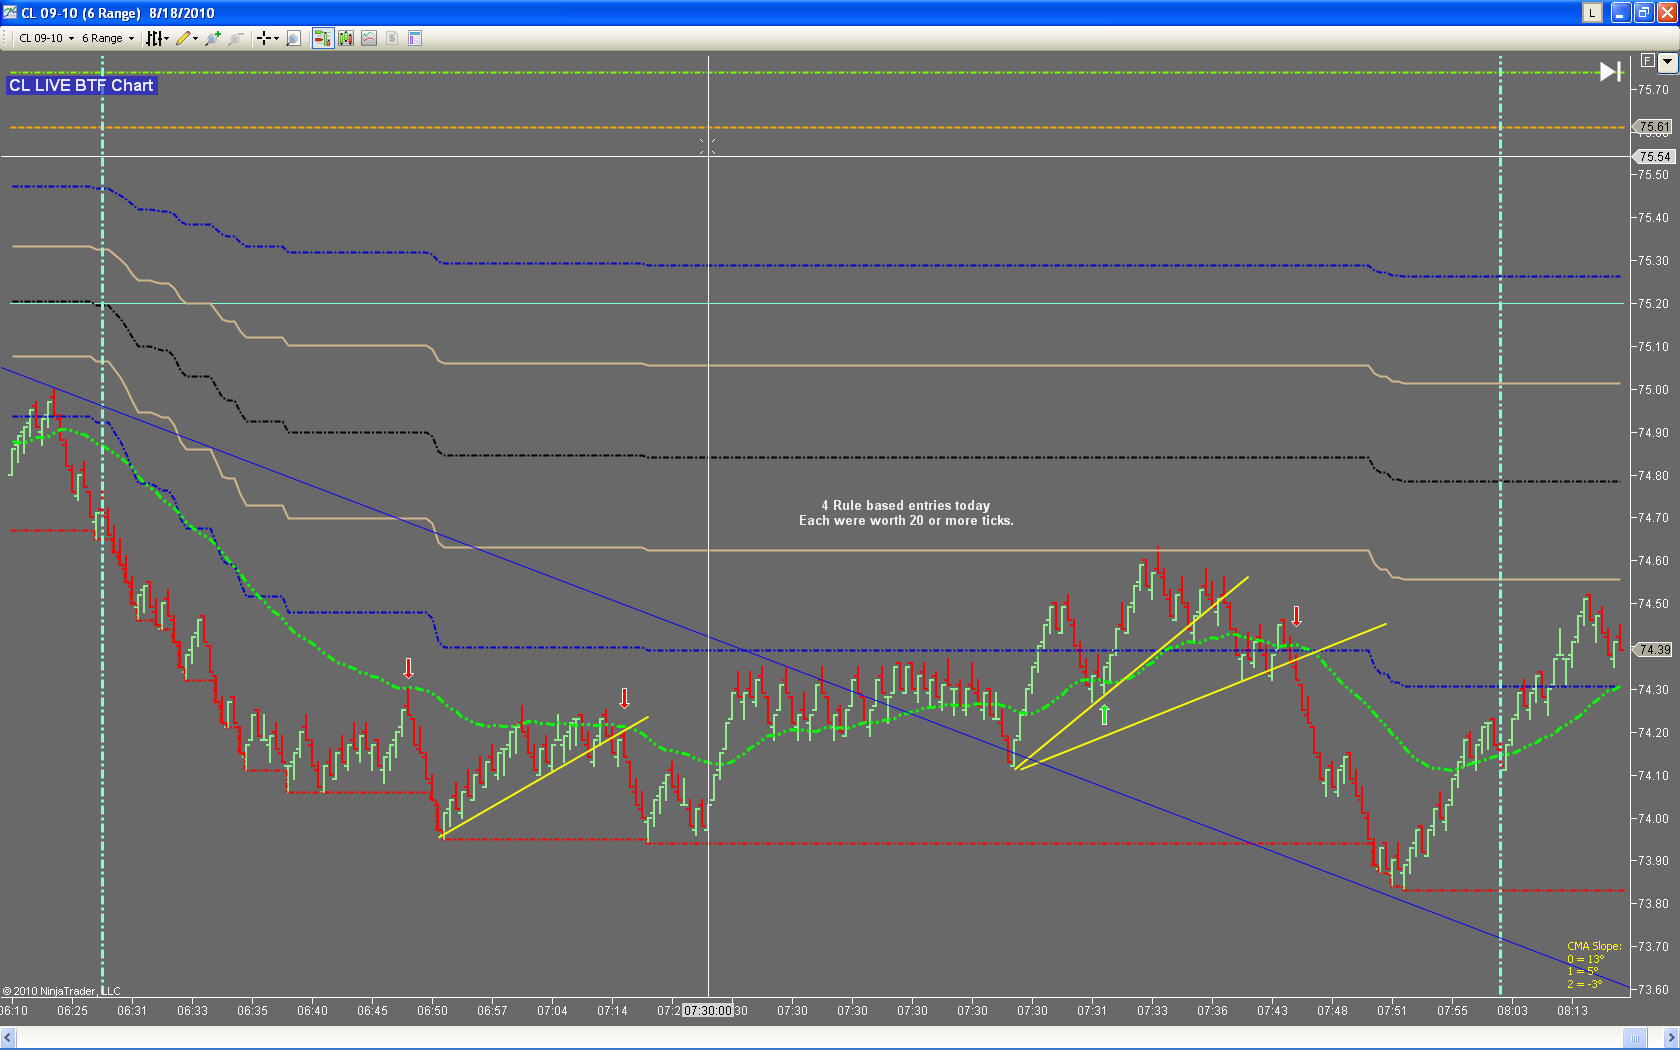Image resolution: width=1680 pixels, height=1050 pixels.
Task: Click the 74.60 price axis label
Action: (x=1654, y=561)
